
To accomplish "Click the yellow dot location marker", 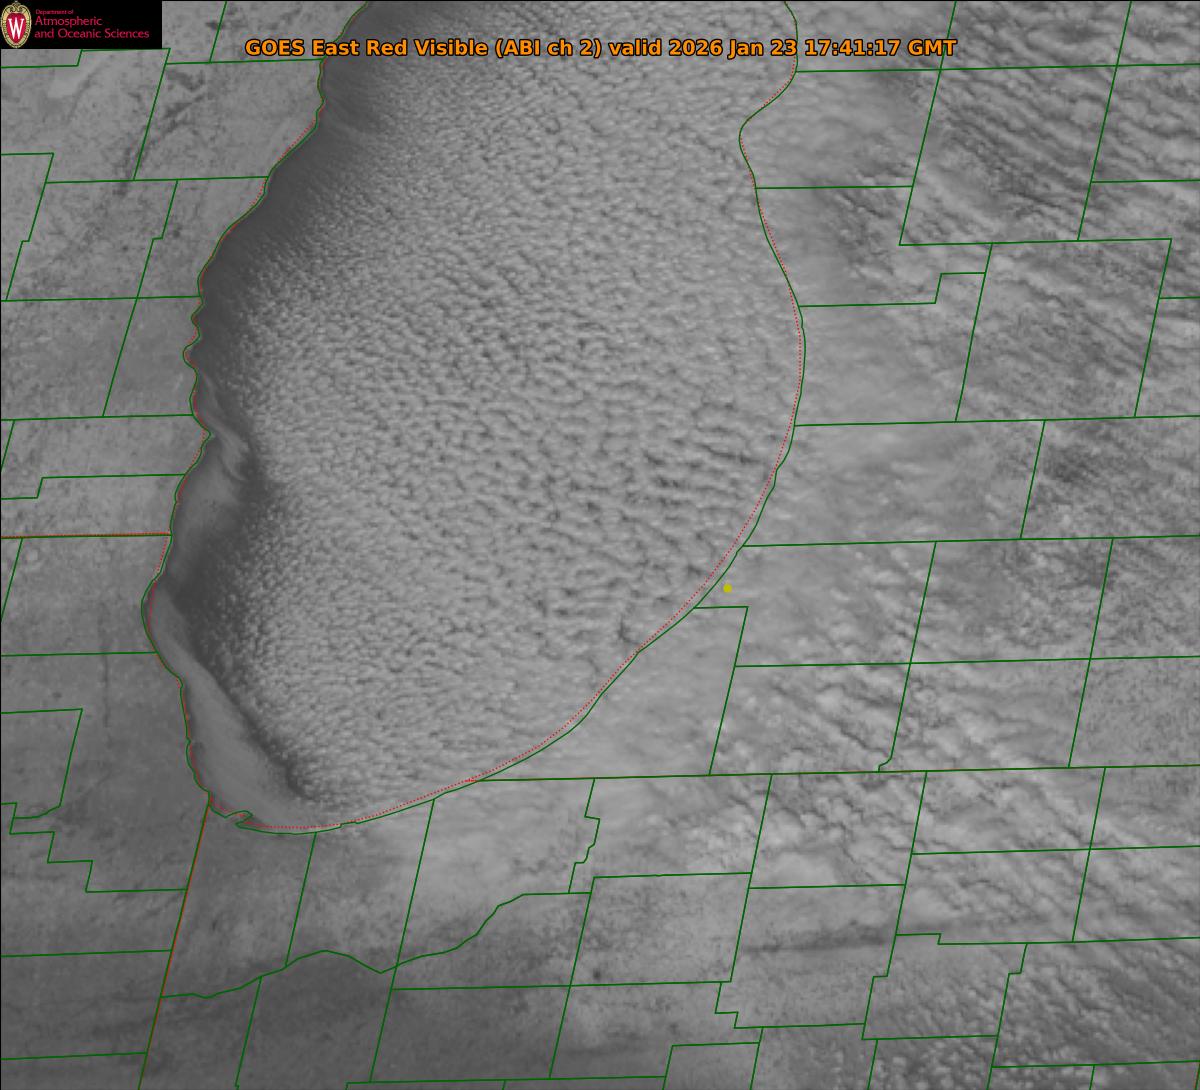I will point(727,588).
